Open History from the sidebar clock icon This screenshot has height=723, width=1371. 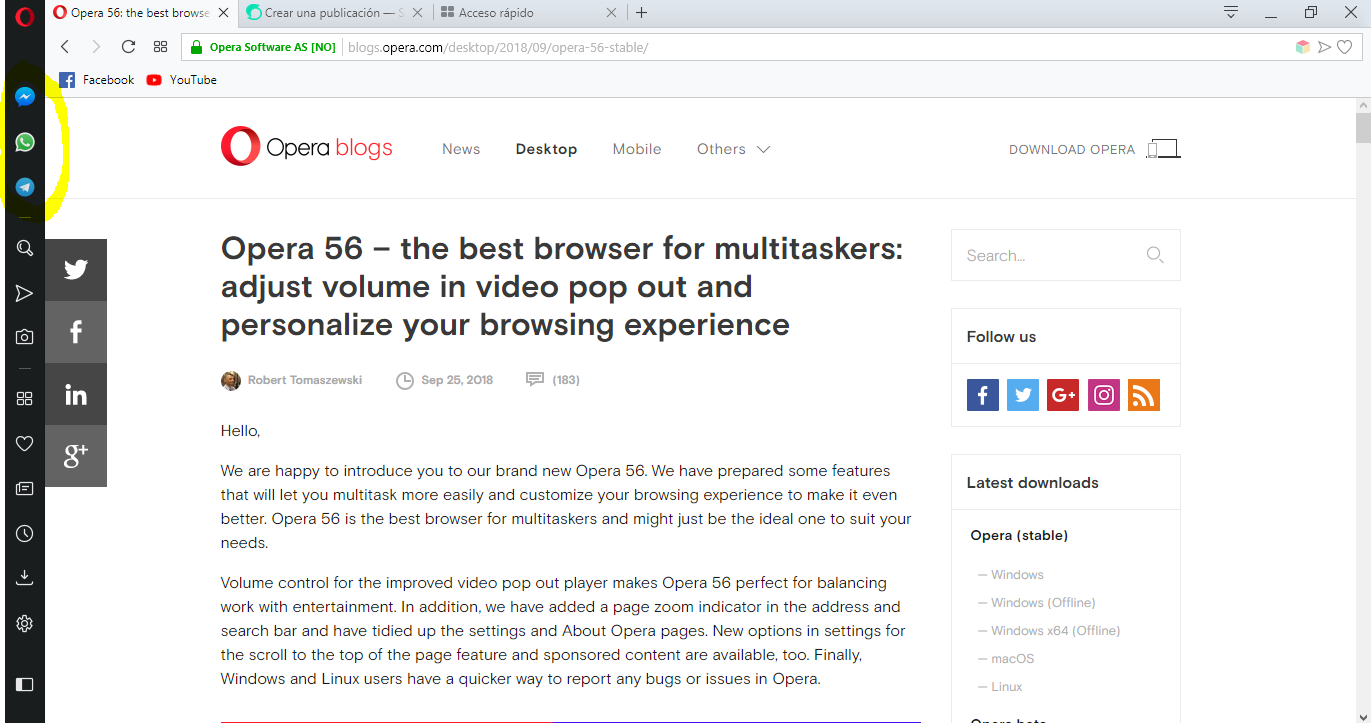point(25,534)
